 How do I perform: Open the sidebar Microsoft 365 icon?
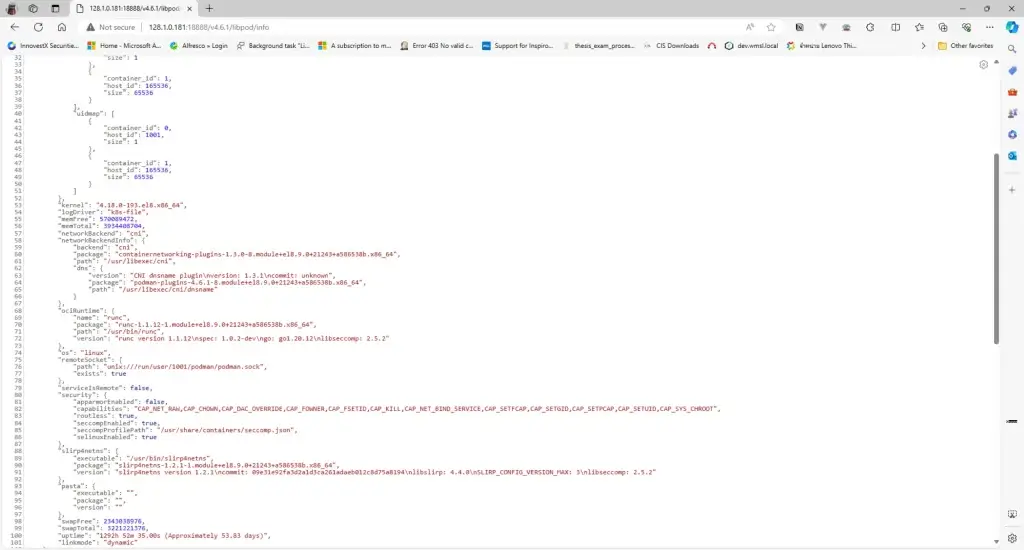point(1012,135)
